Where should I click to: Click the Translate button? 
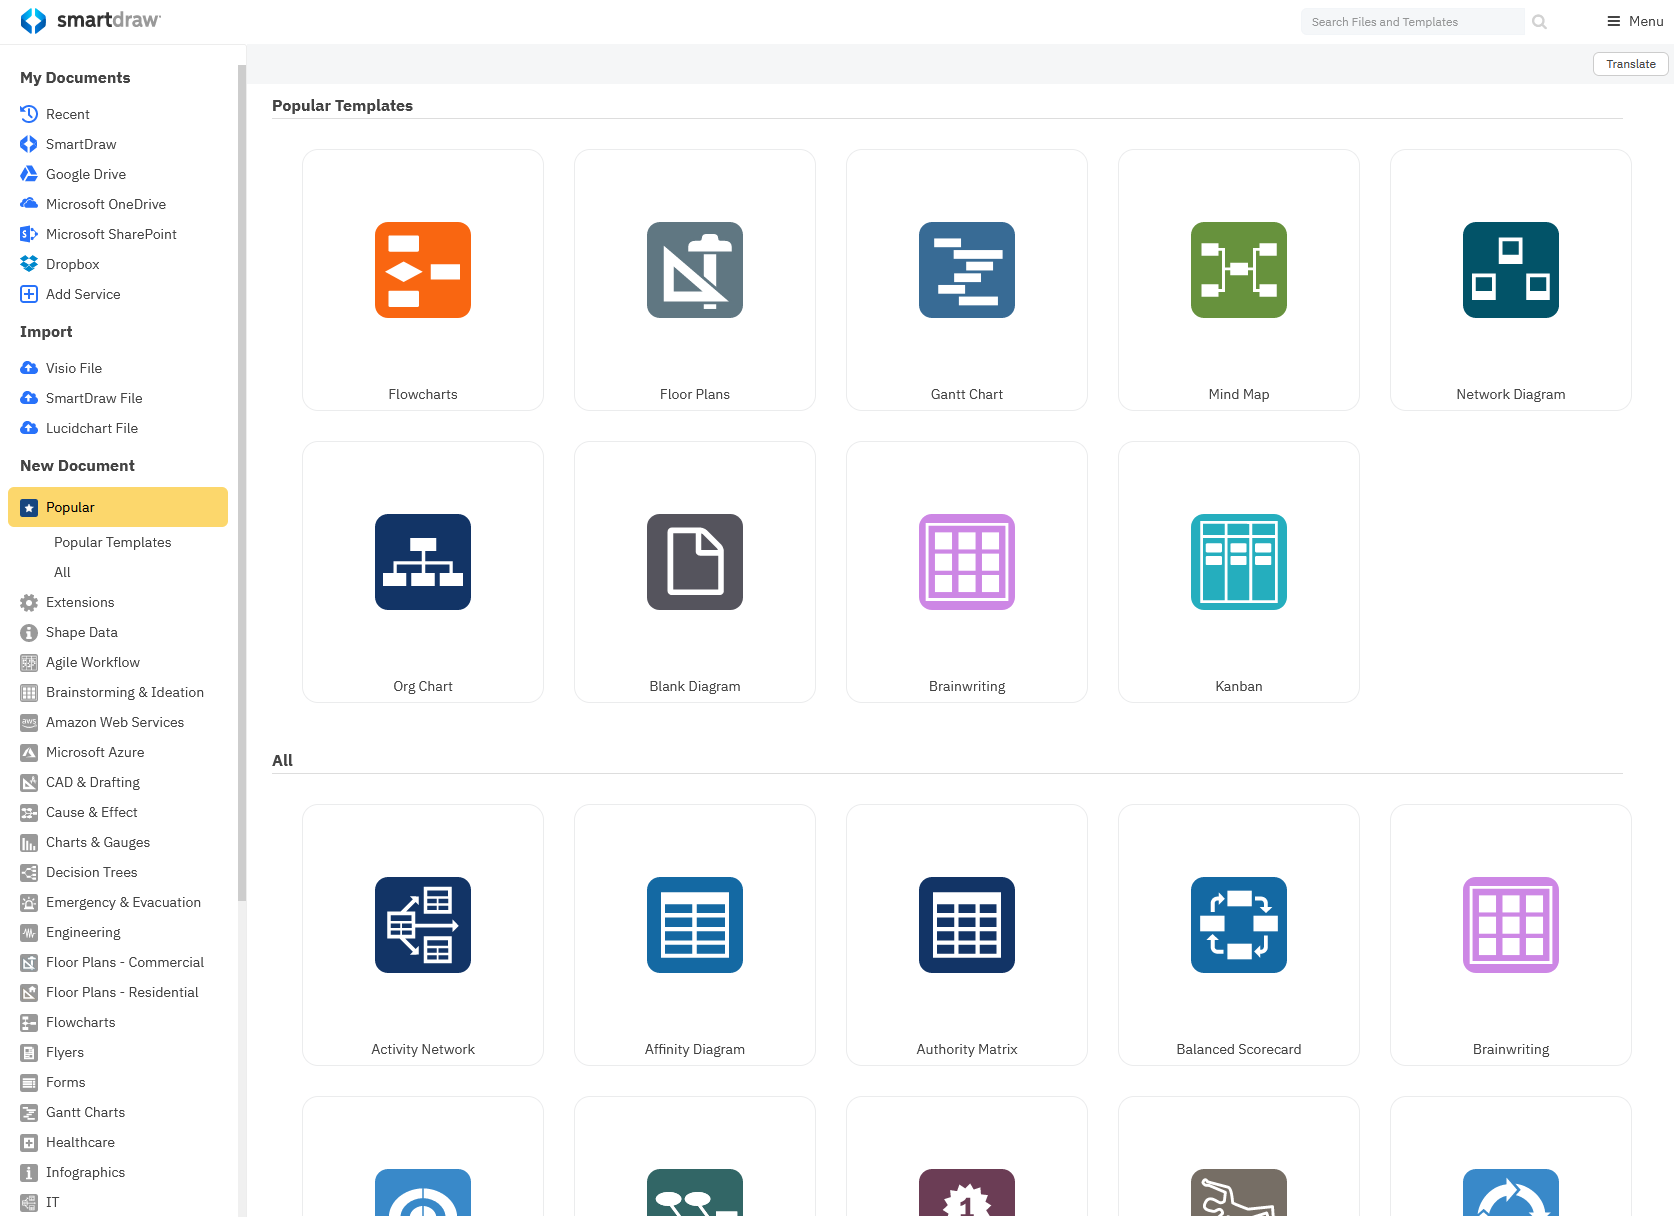pyautogui.click(x=1630, y=64)
